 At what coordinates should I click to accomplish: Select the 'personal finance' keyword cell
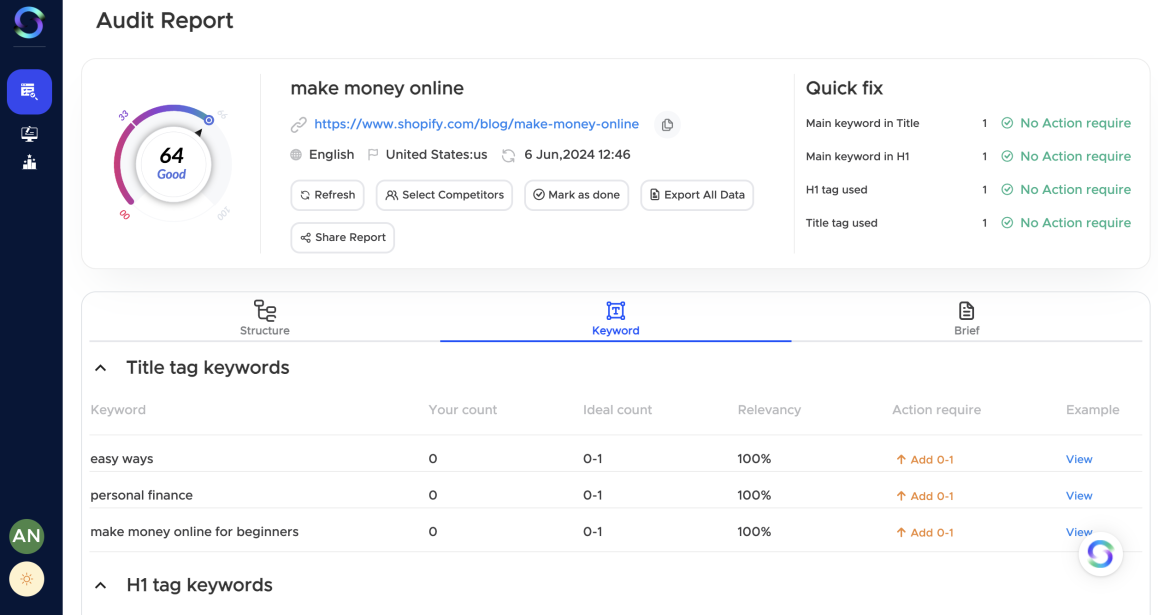coord(142,495)
